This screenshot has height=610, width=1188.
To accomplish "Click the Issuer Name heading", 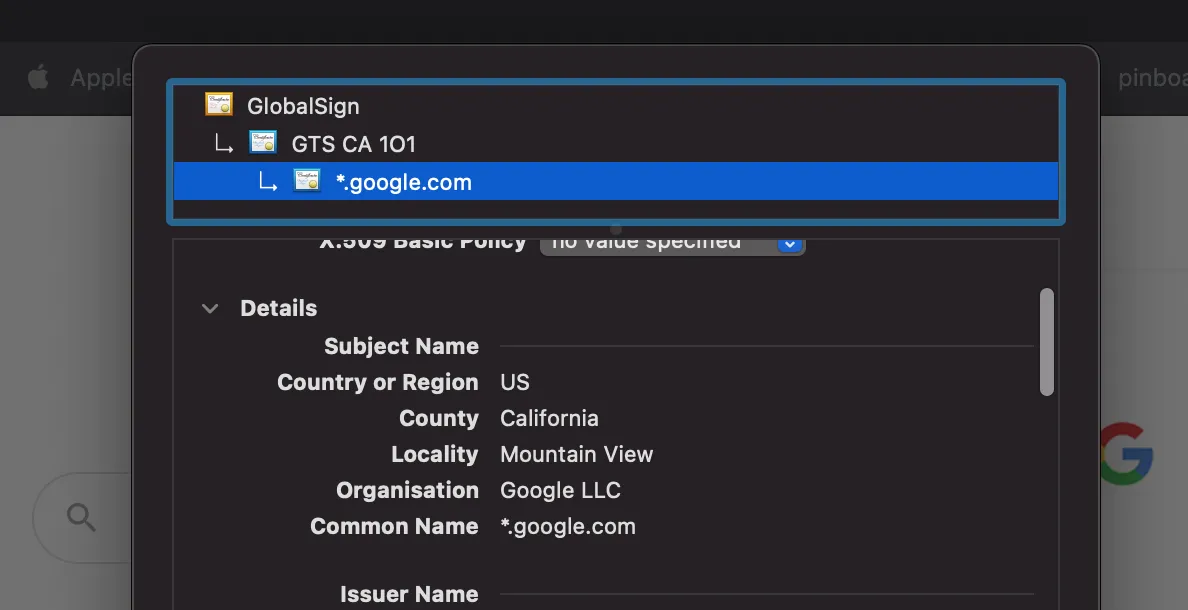I will click(409, 594).
